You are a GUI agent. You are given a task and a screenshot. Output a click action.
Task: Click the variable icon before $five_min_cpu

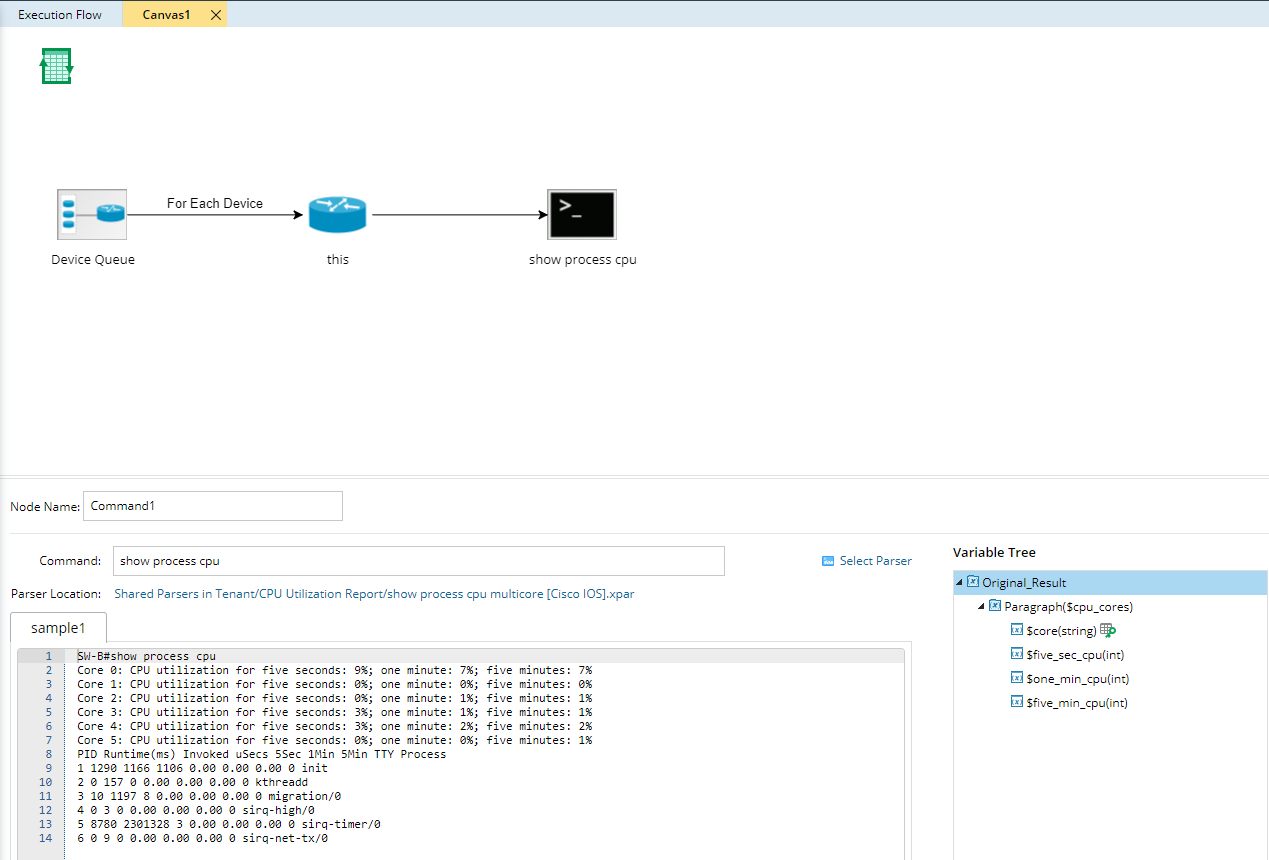[x=1017, y=702]
